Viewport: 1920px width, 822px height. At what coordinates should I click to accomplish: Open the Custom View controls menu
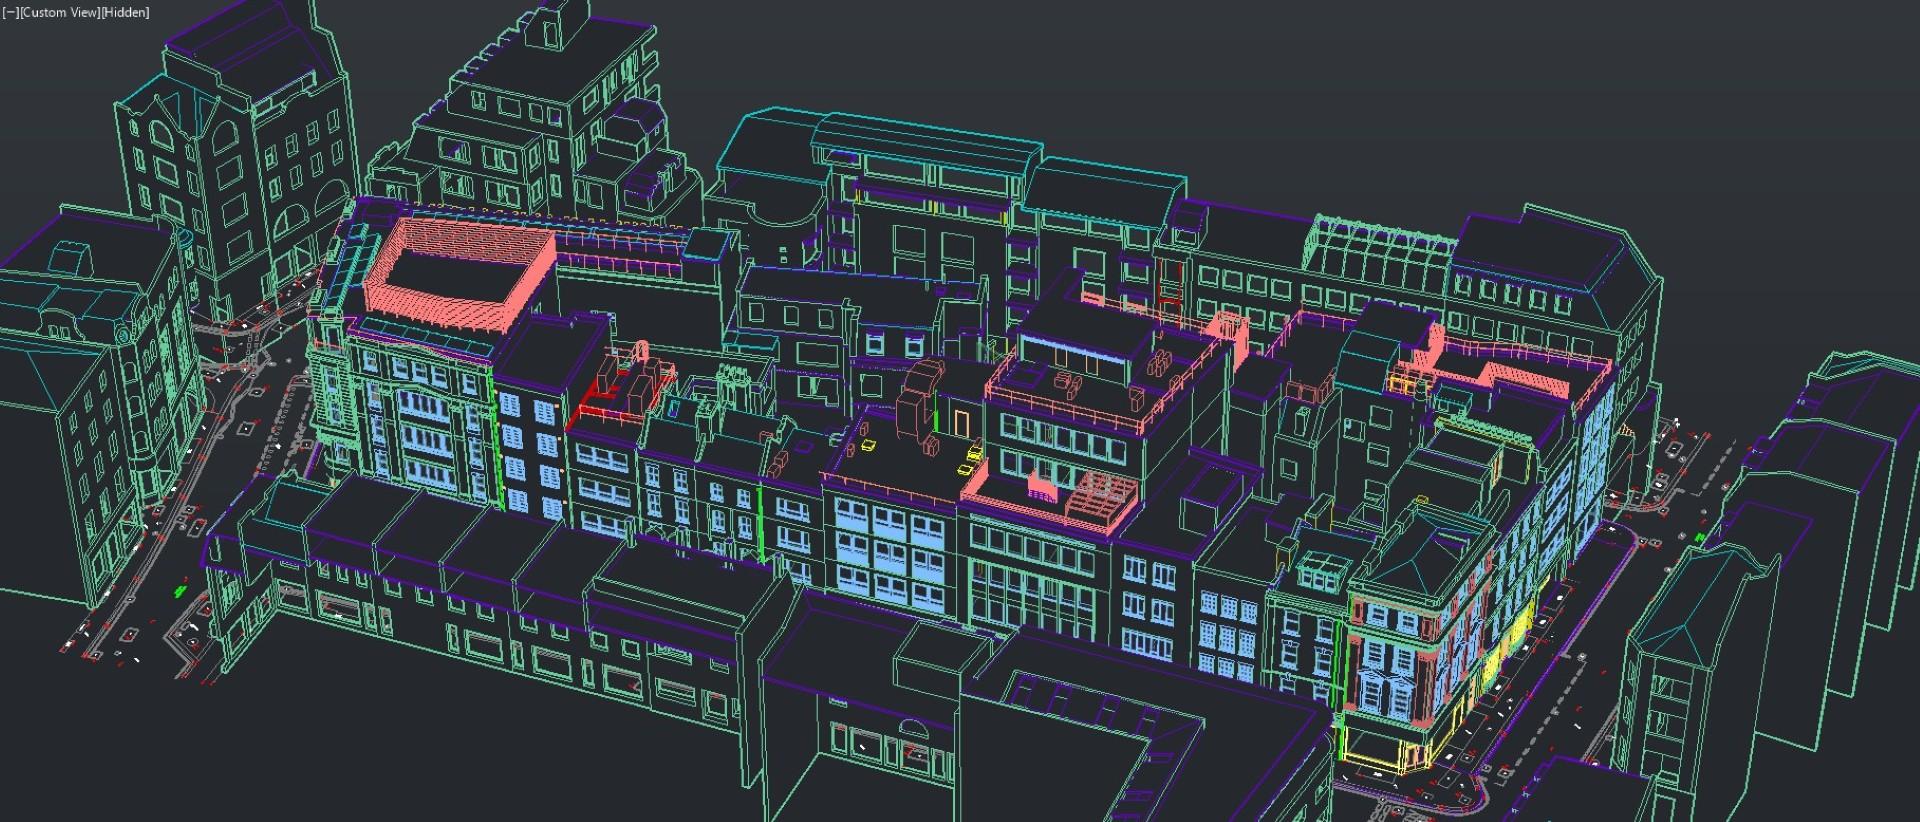[x=58, y=12]
